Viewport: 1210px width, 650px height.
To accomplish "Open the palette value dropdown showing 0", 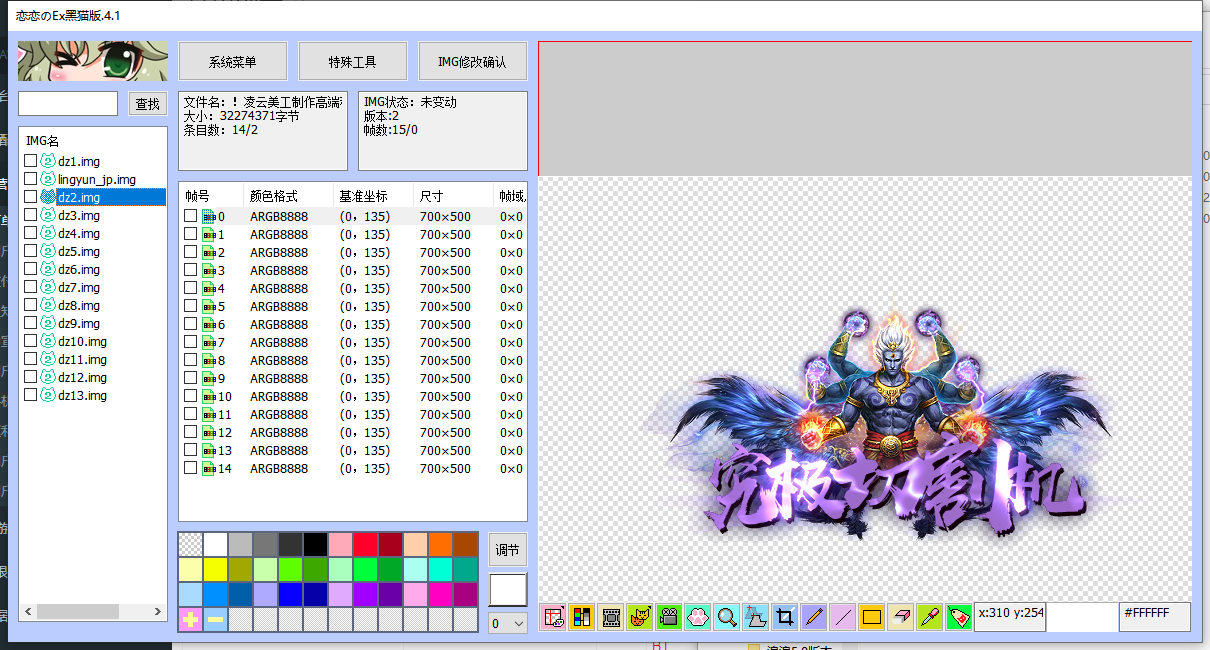I will tap(506, 622).
